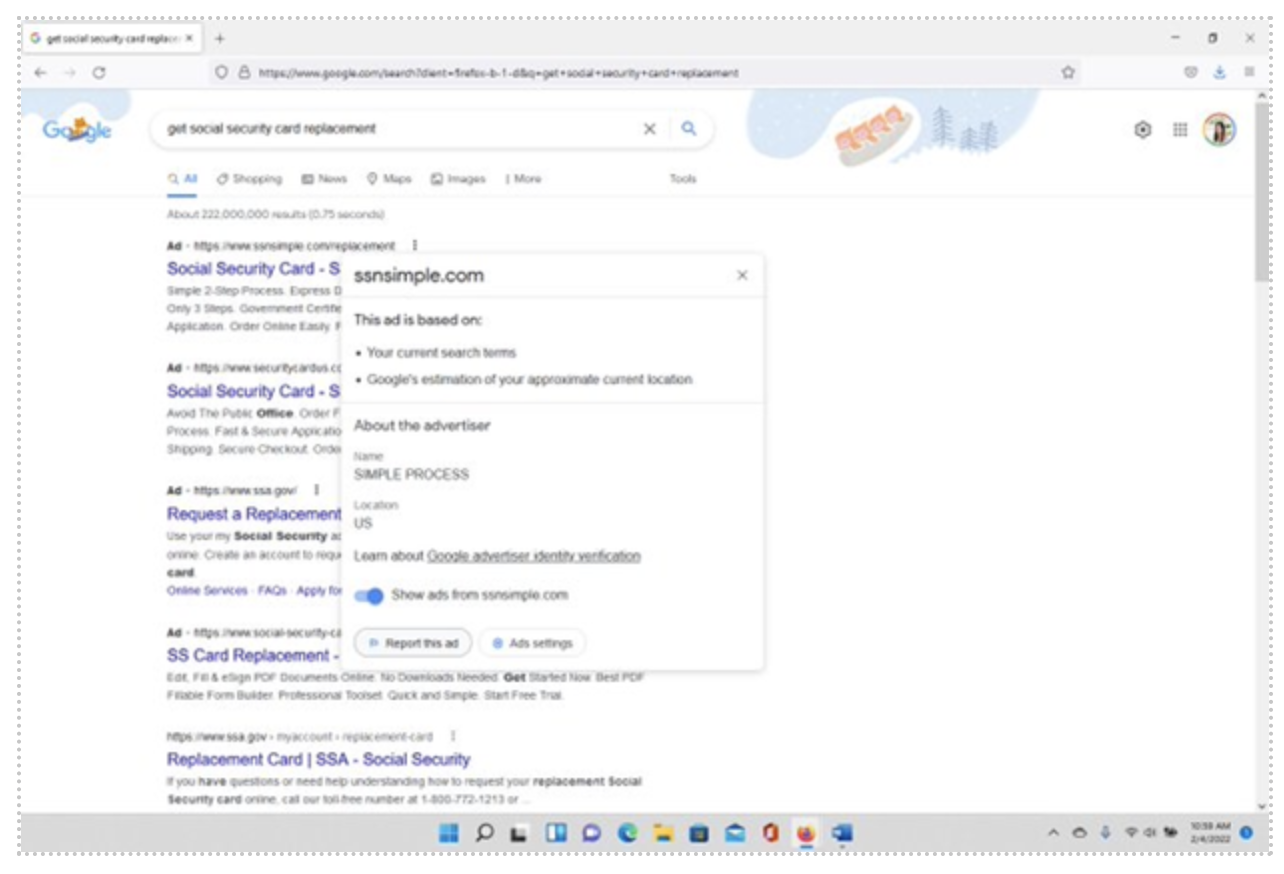The height and width of the screenshot is (874, 1284).
Task: Open Replacement Card | SSA - Social Security result
Action: pos(318,759)
